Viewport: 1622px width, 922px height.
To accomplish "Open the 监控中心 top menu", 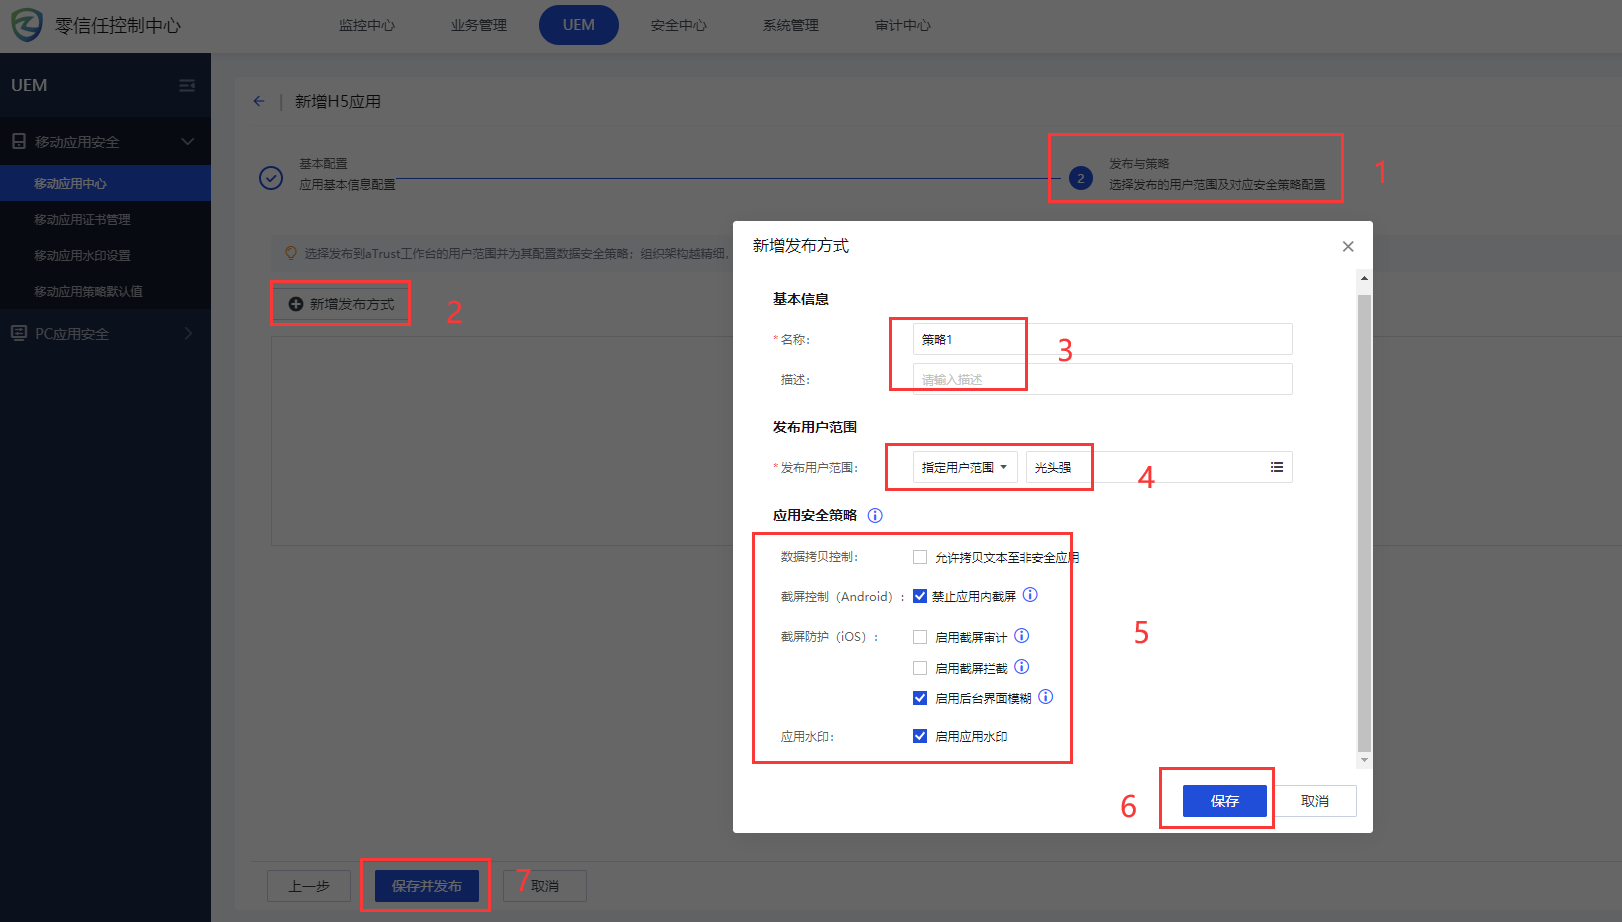I will click(x=366, y=25).
